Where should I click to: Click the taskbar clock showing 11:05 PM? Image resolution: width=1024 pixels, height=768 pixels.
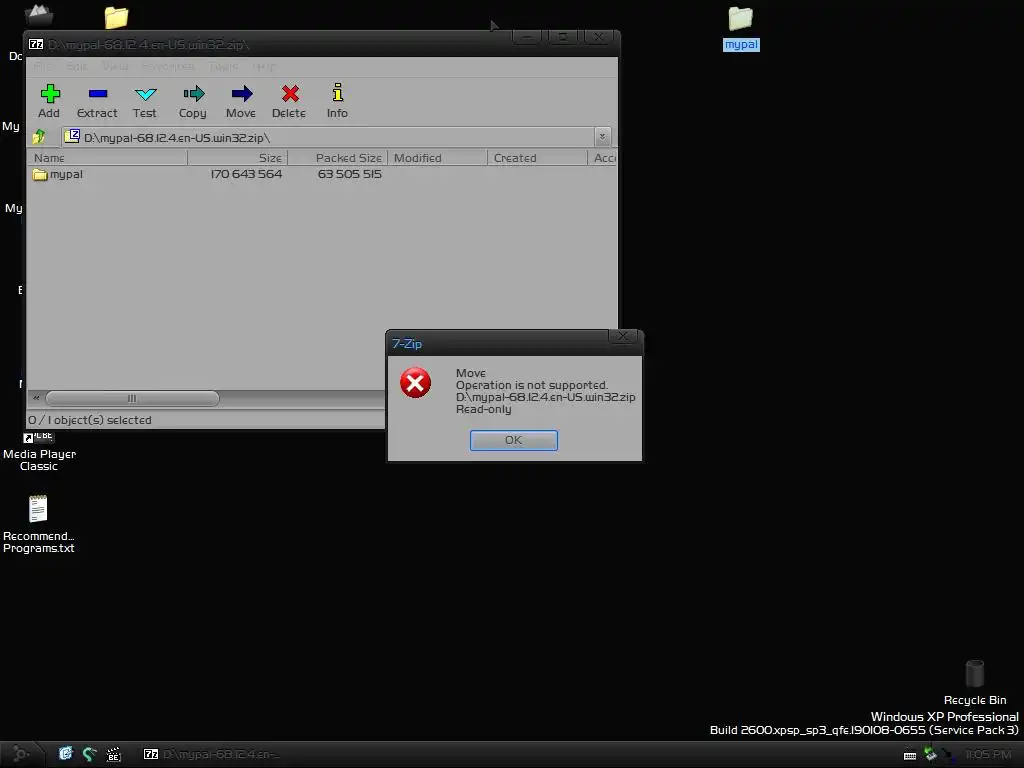[988, 754]
